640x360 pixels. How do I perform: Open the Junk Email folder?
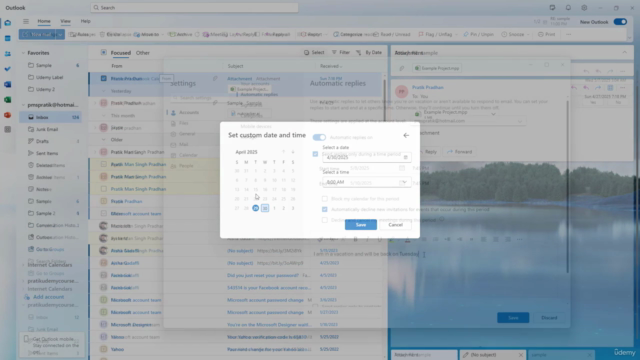[50, 129]
